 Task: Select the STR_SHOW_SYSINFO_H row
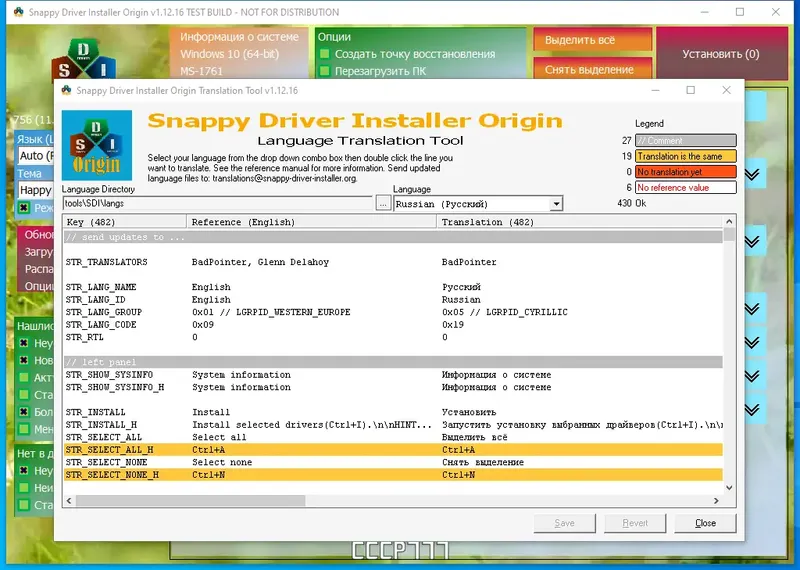(393, 387)
